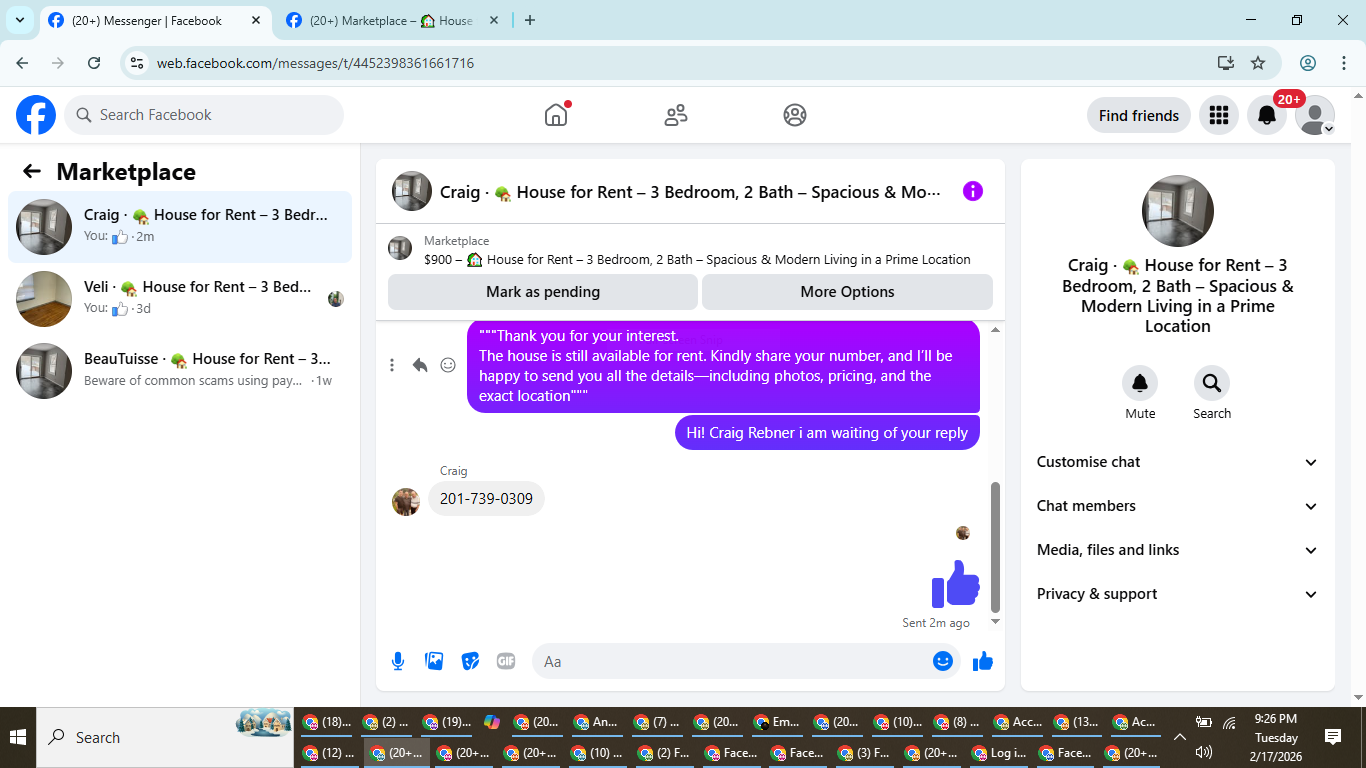Open the account profile picture menu
This screenshot has width=1366, height=768.
coord(1315,115)
